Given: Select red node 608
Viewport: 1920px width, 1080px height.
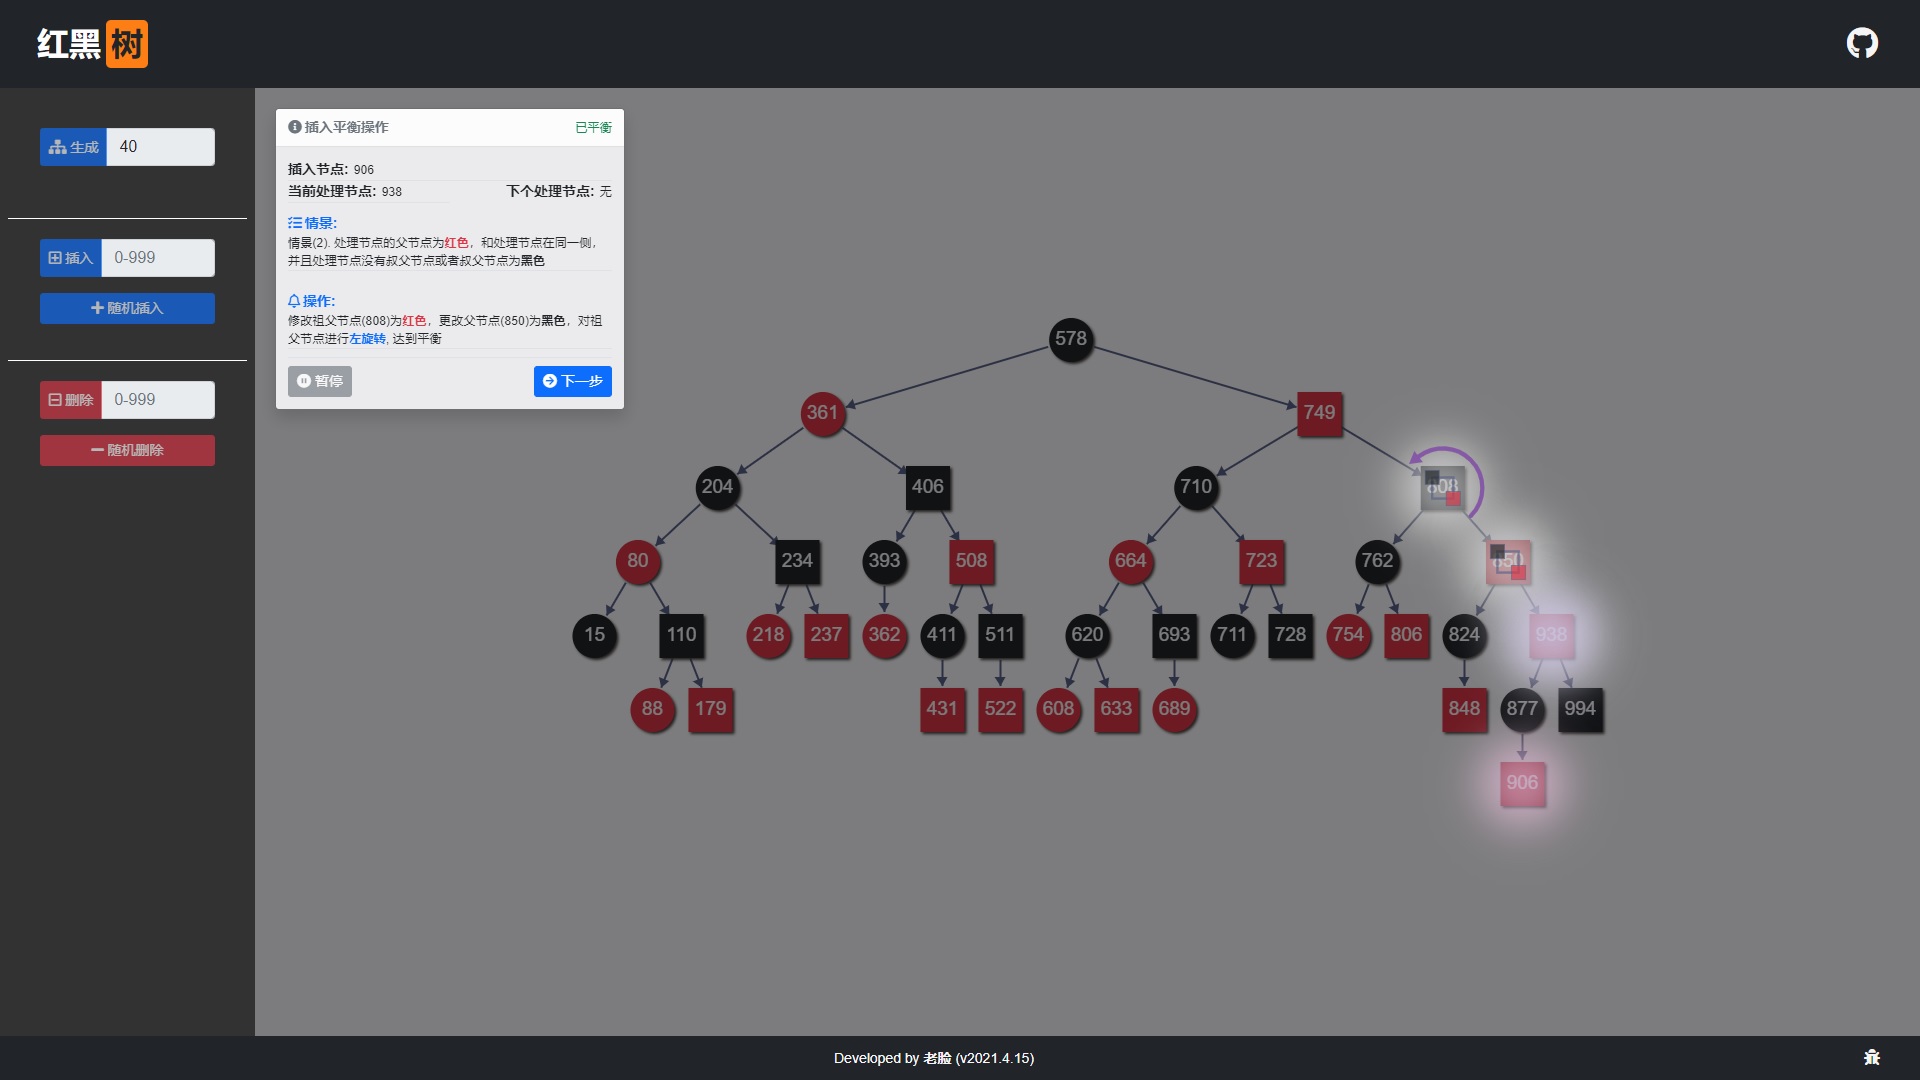Looking at the screenshot, I should point(1058,709).
